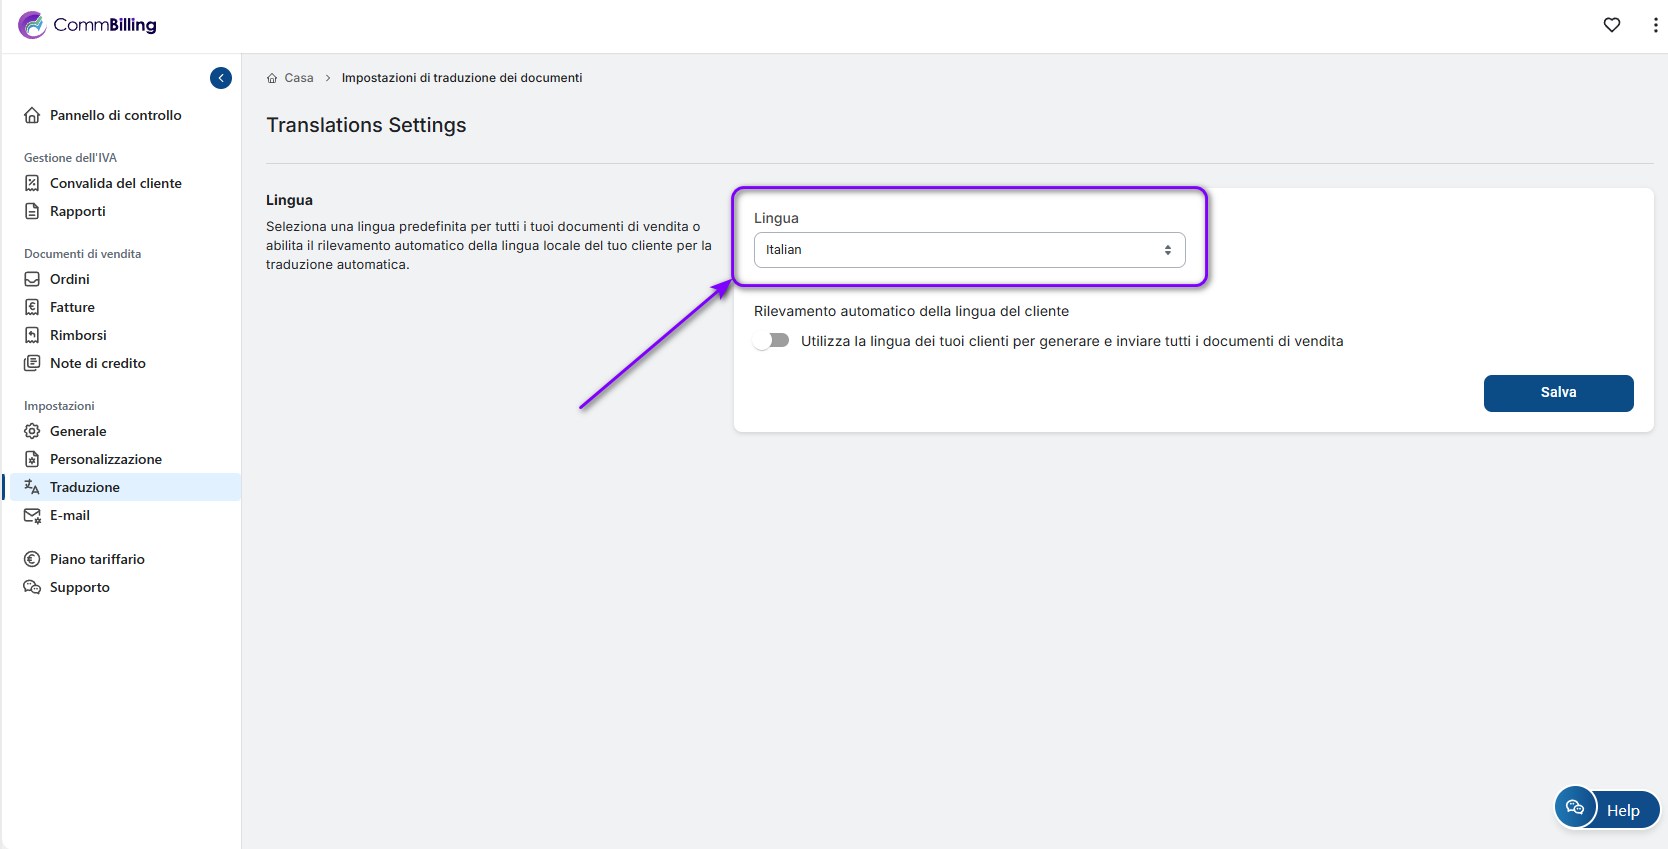Viewport: 1668px width, 849px height.
Task: Select the E-mail settings item
Action: coord(70,515)
